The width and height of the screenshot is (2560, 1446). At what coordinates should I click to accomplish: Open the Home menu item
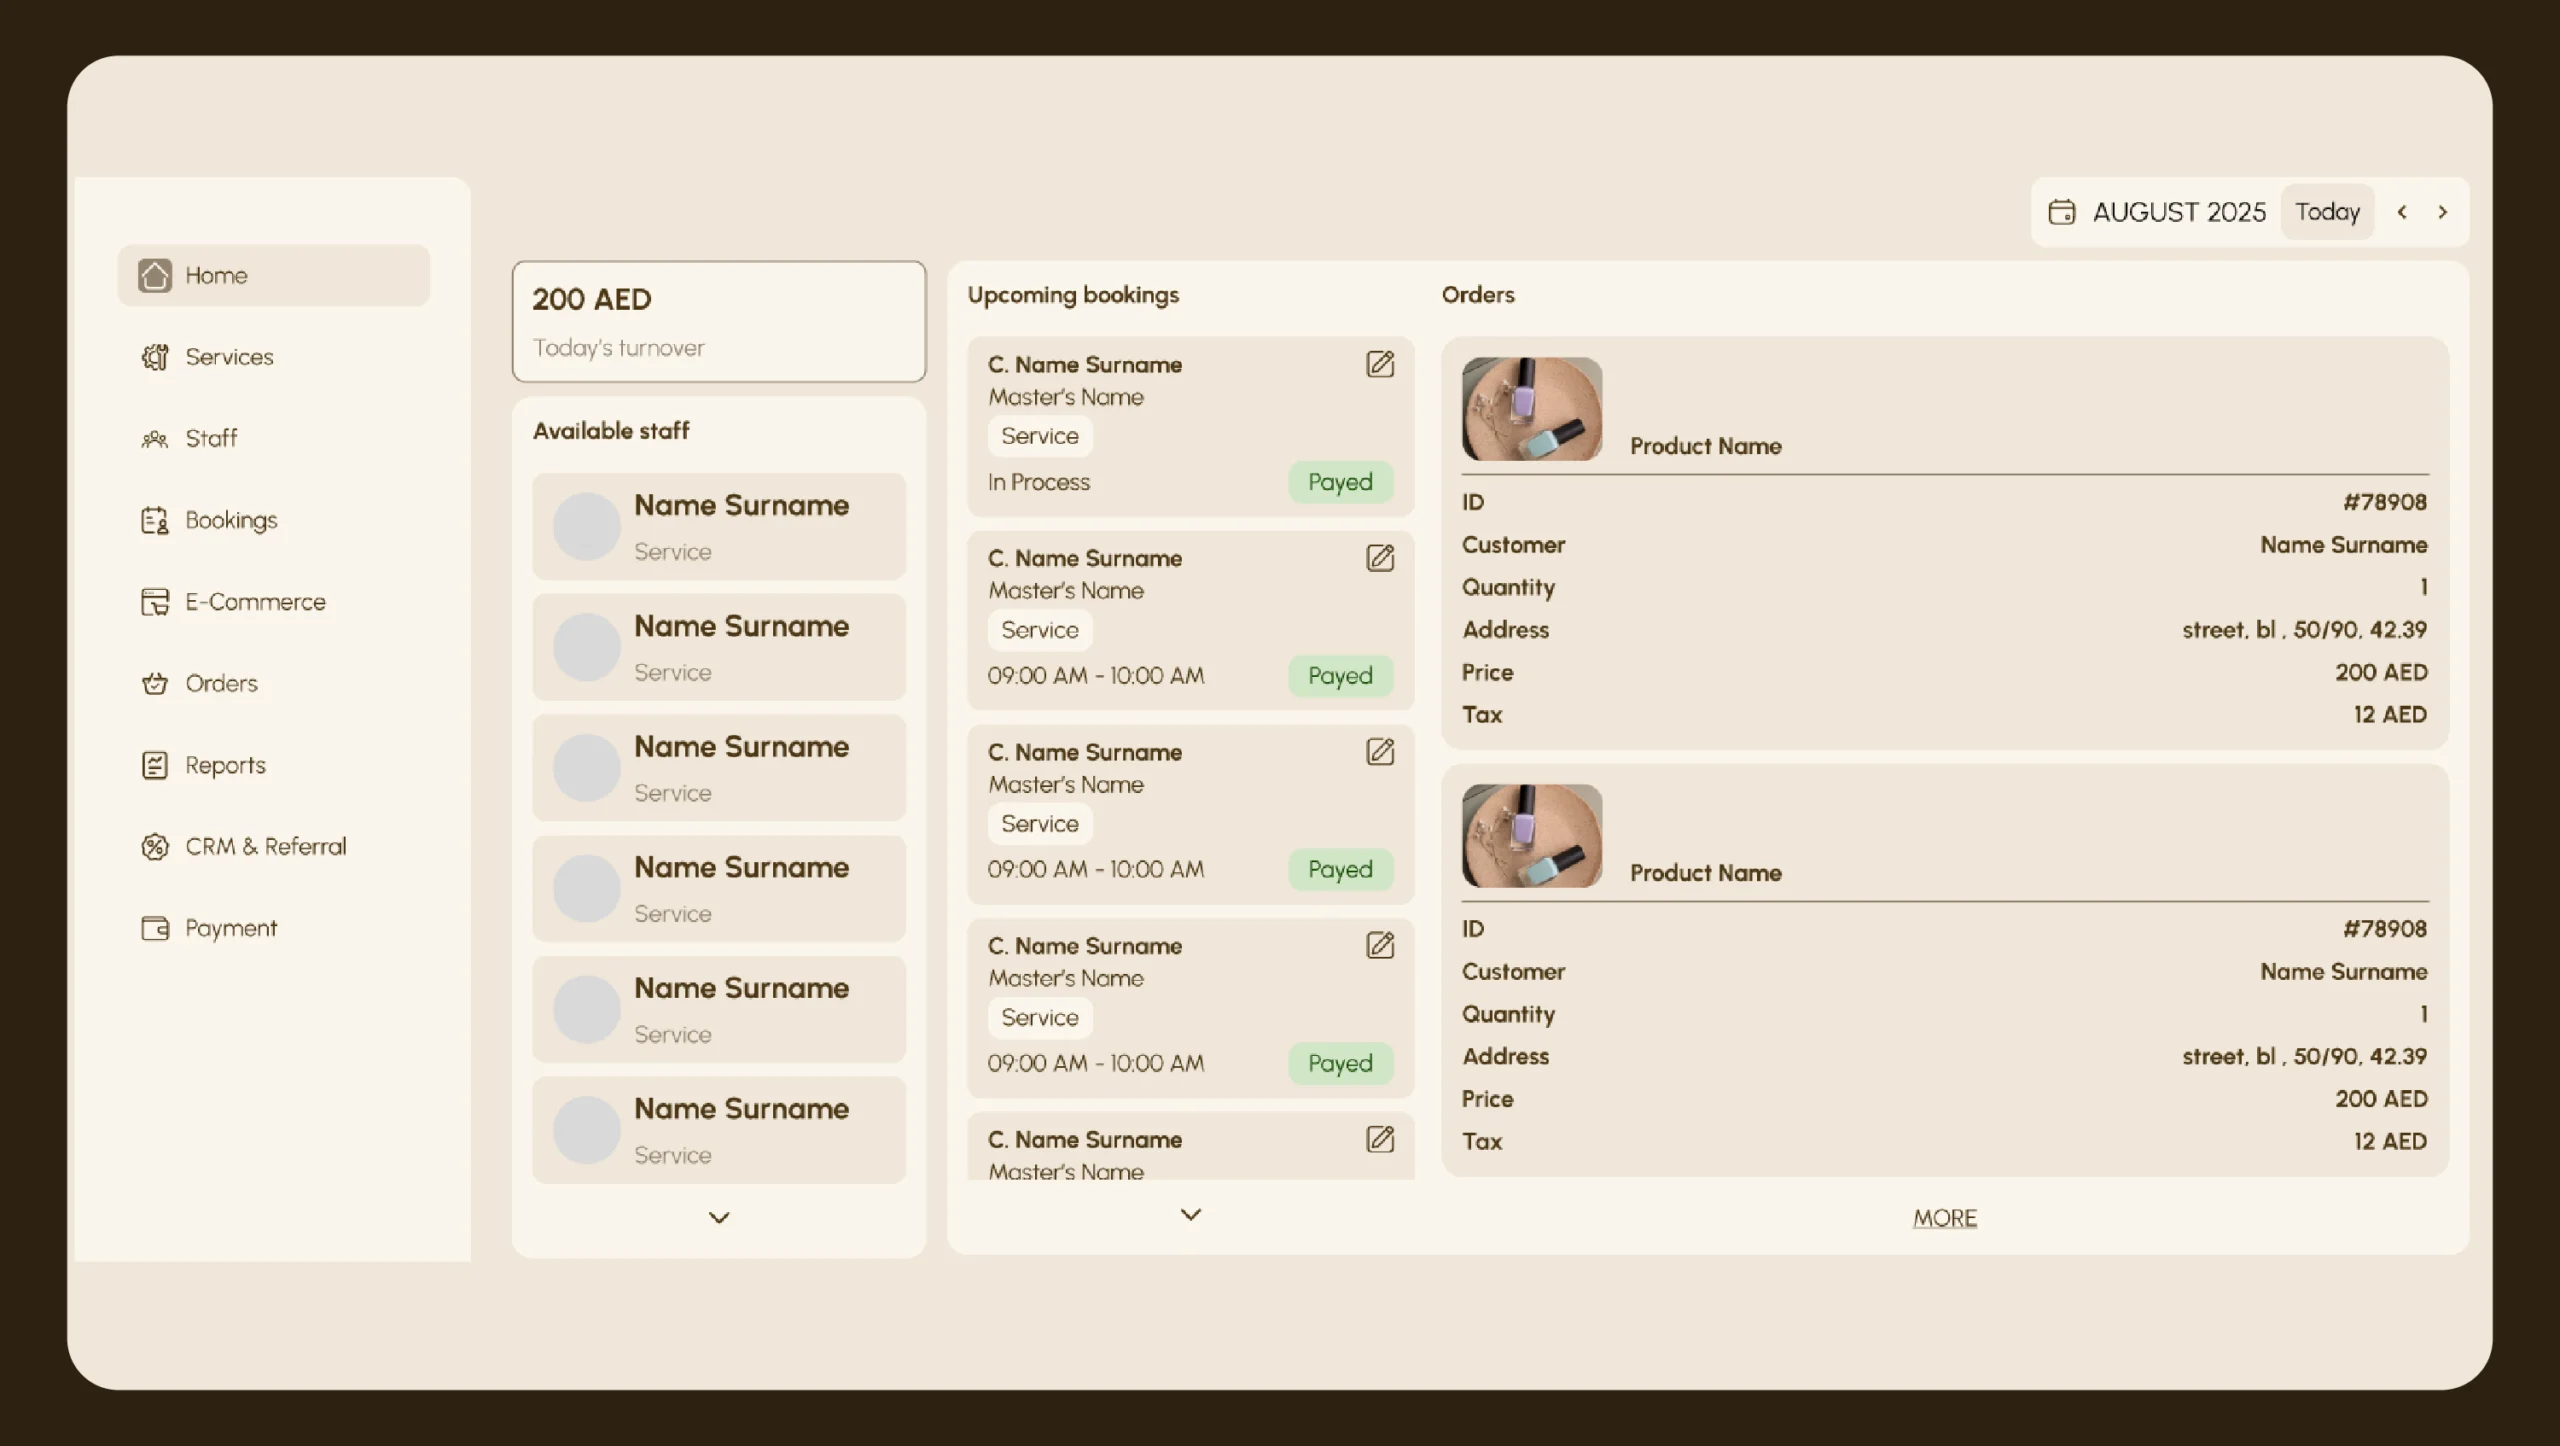274,275
